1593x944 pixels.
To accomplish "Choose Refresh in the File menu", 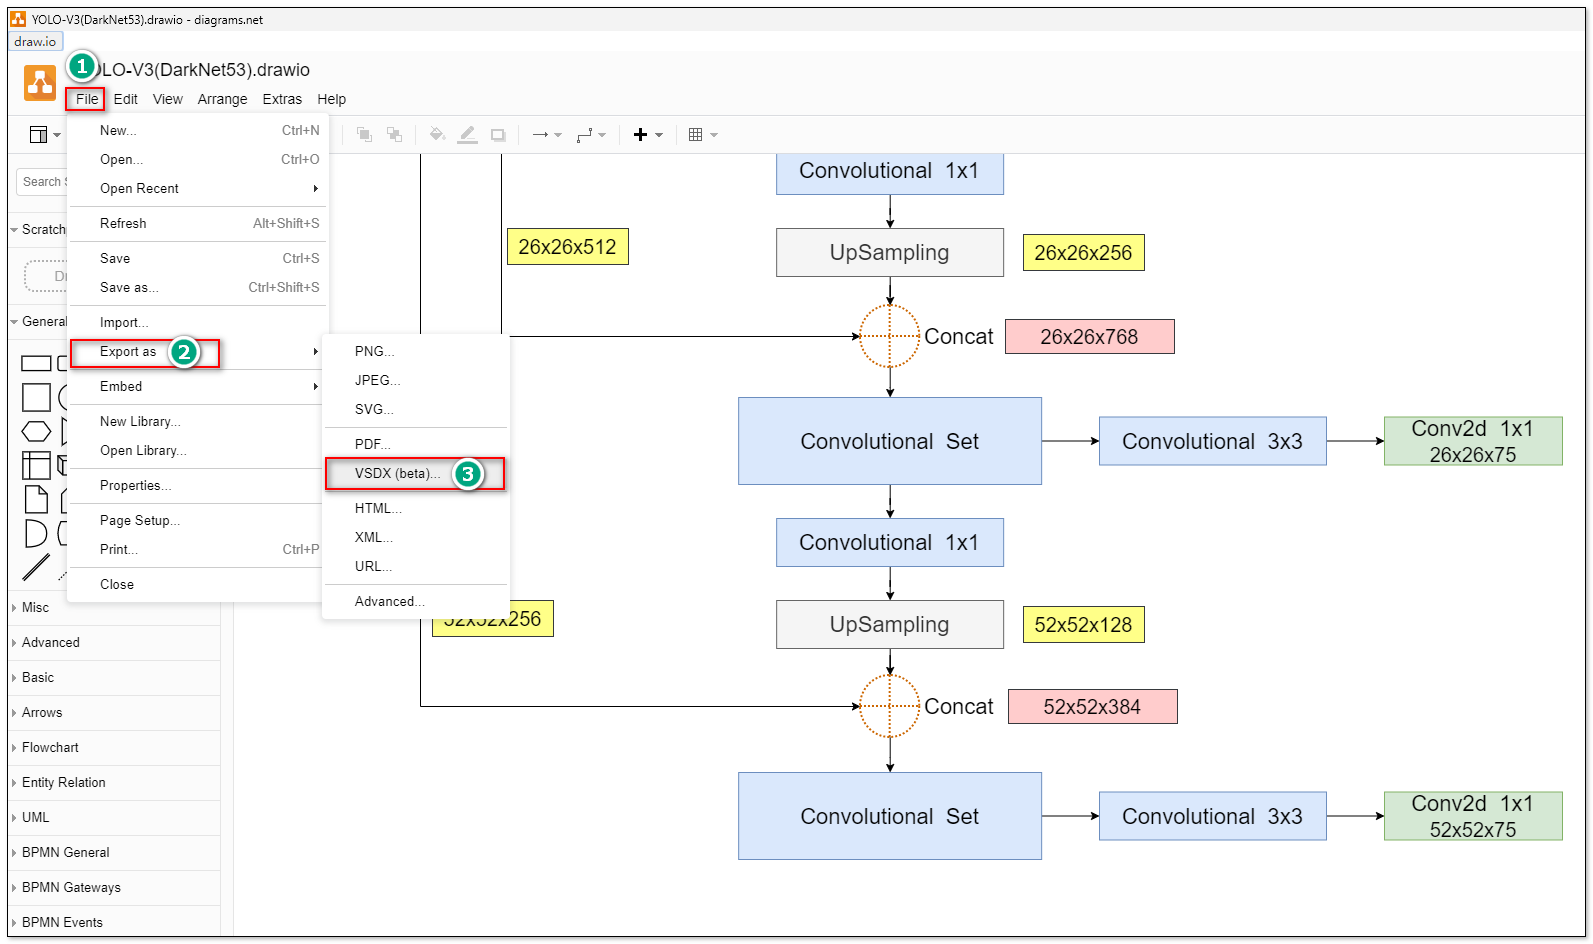I will pos(198,223).
